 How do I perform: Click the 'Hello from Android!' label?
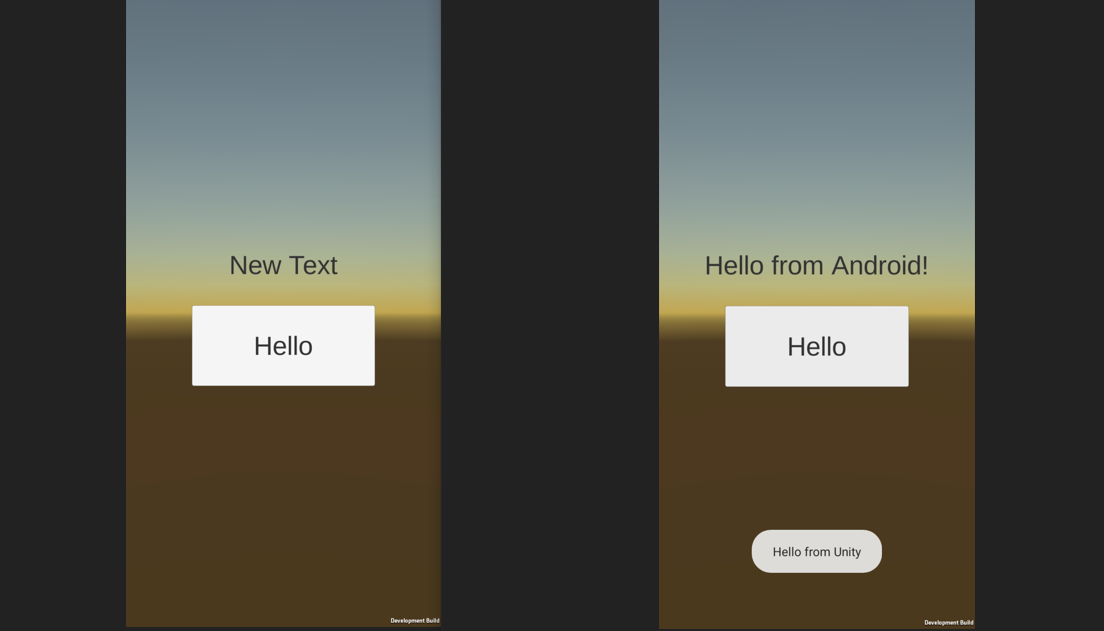(816, 265)
